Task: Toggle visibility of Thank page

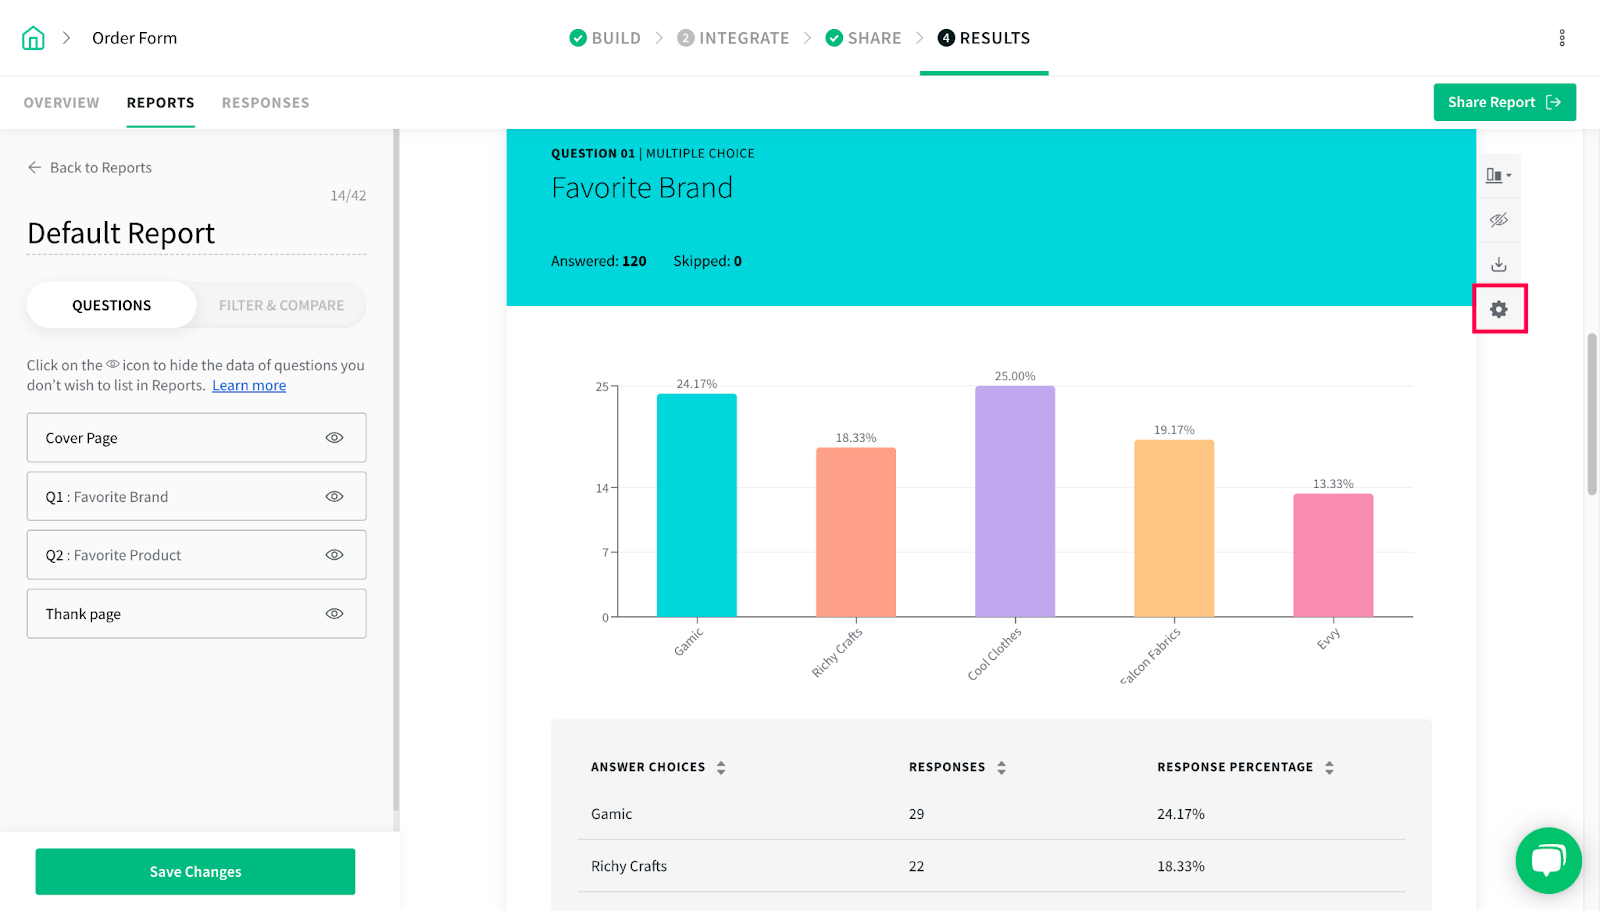Action: click(334, 614)
